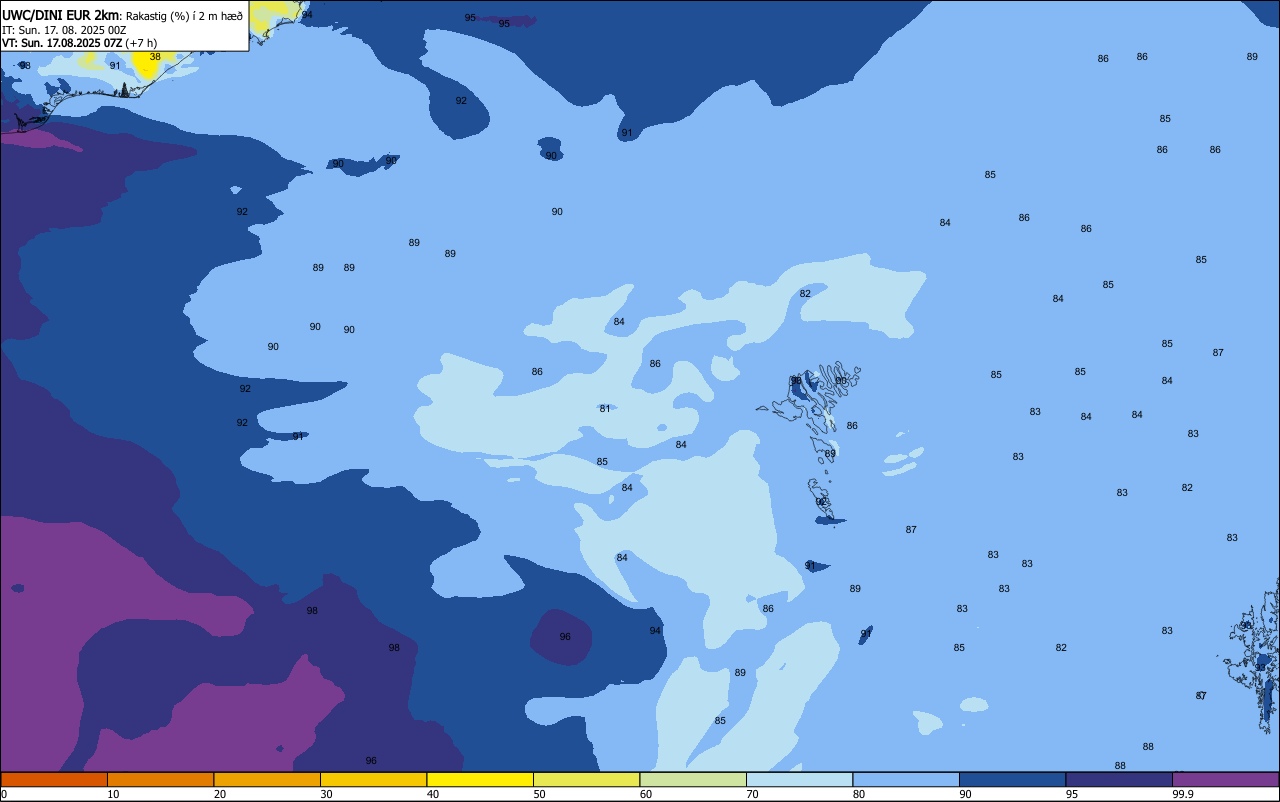The height and width of the screenshot is (802, 1280).
Task: Click the legend tick label "60"
Action: point(646,794)
